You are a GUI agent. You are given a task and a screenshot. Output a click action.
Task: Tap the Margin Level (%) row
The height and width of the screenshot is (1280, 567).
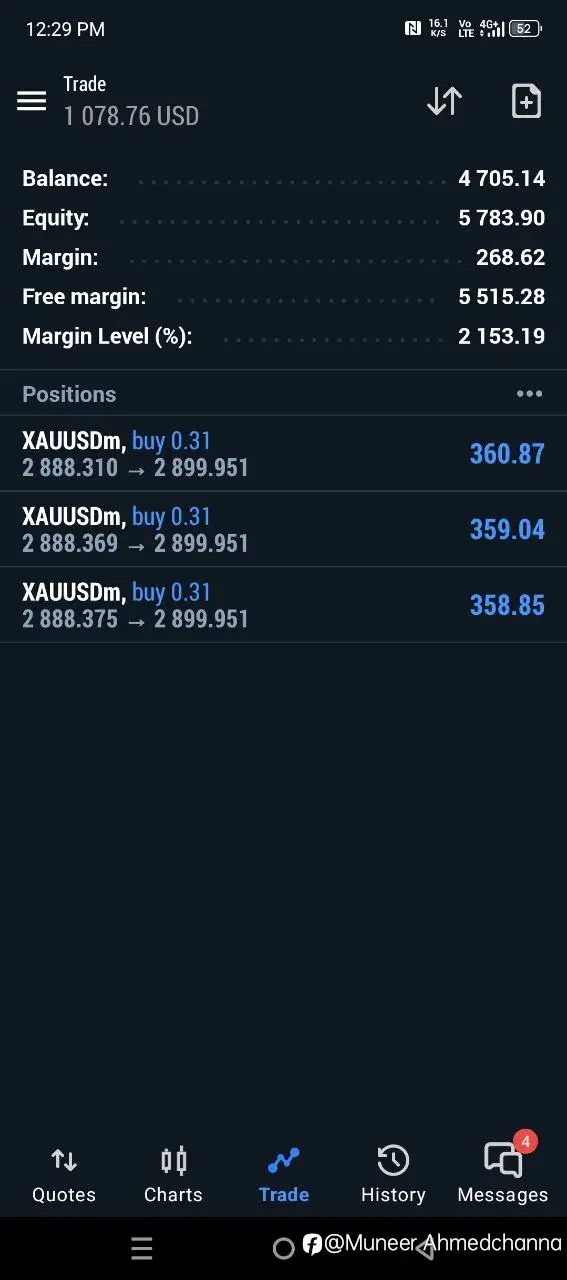tap(283, 336)
